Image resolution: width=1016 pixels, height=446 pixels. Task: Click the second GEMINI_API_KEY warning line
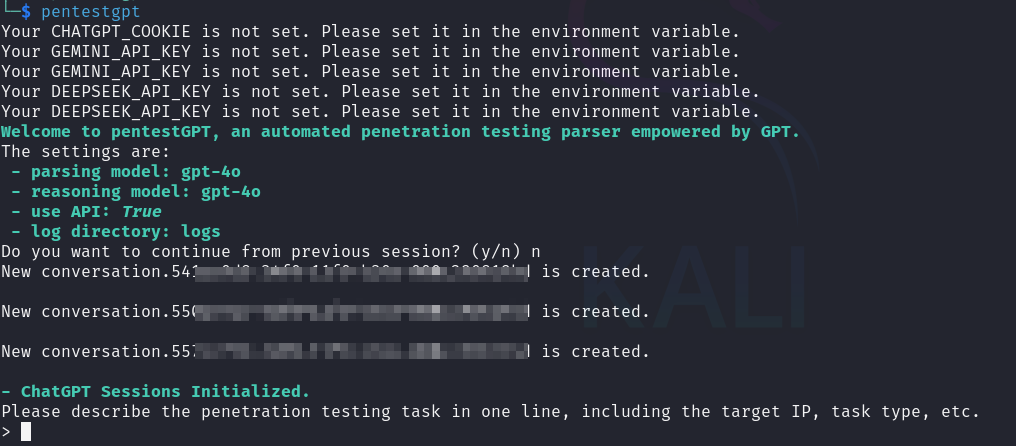pos(370,71)
